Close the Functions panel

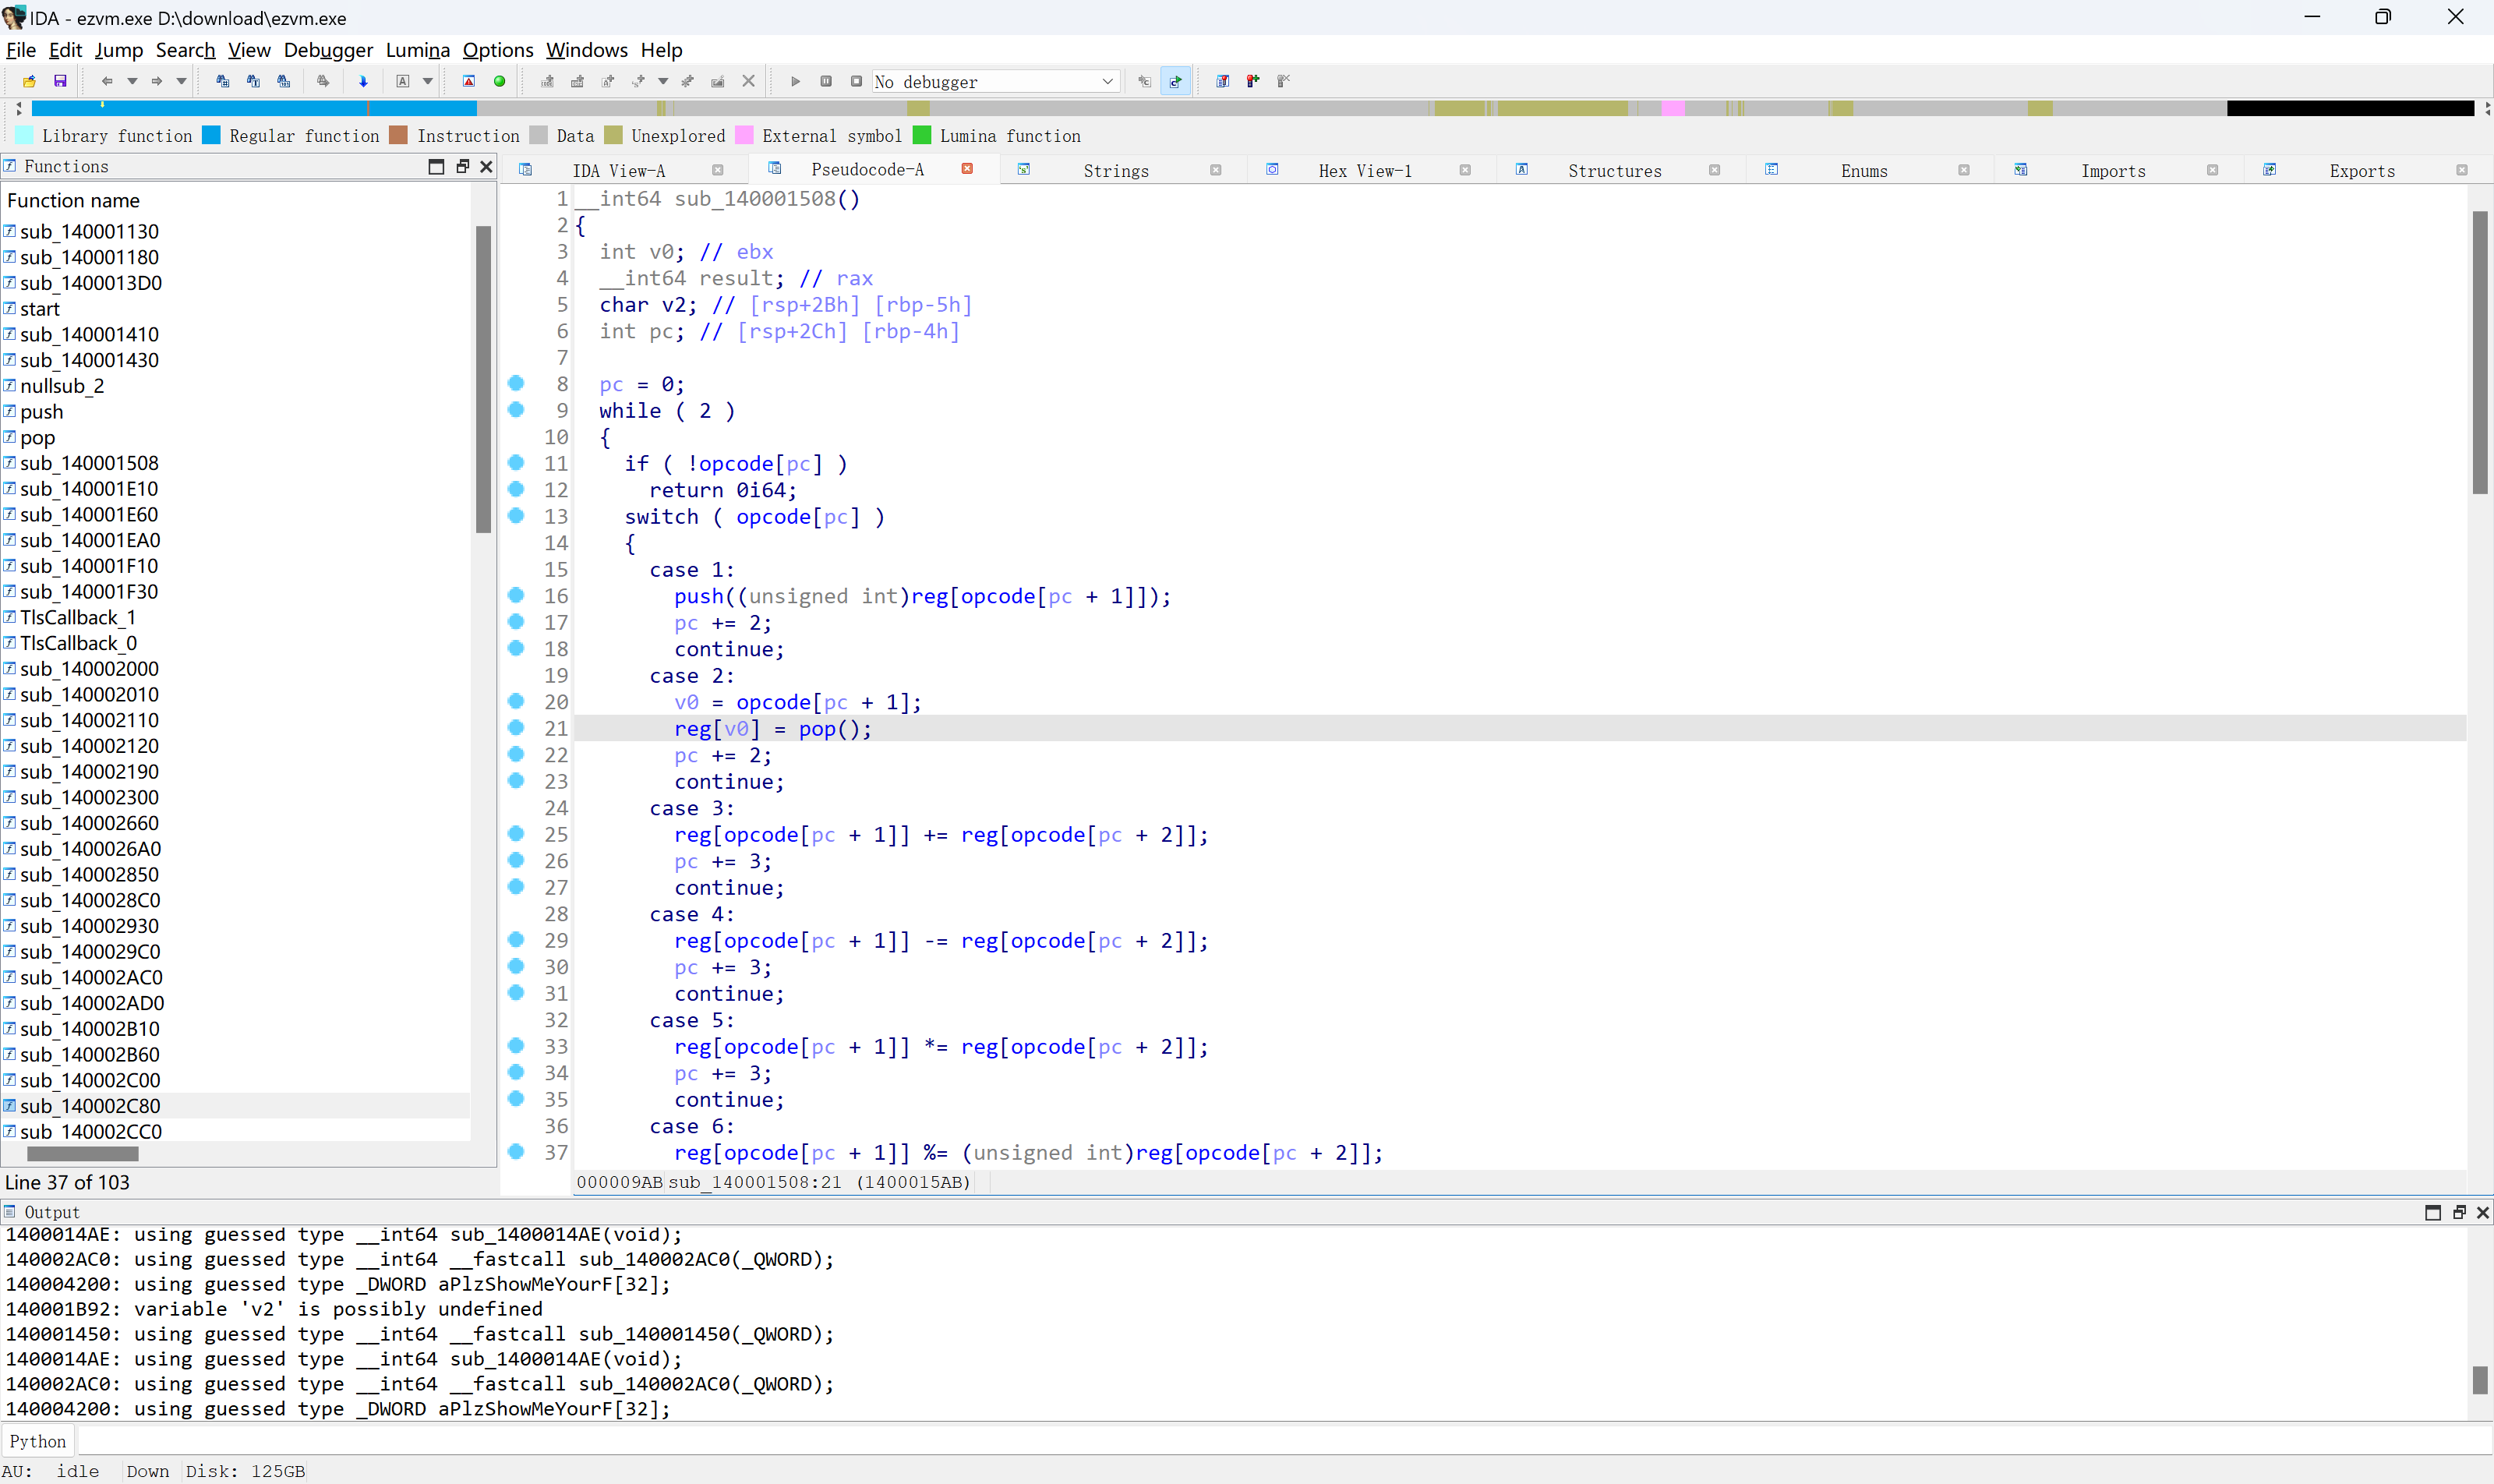point(486,166)
